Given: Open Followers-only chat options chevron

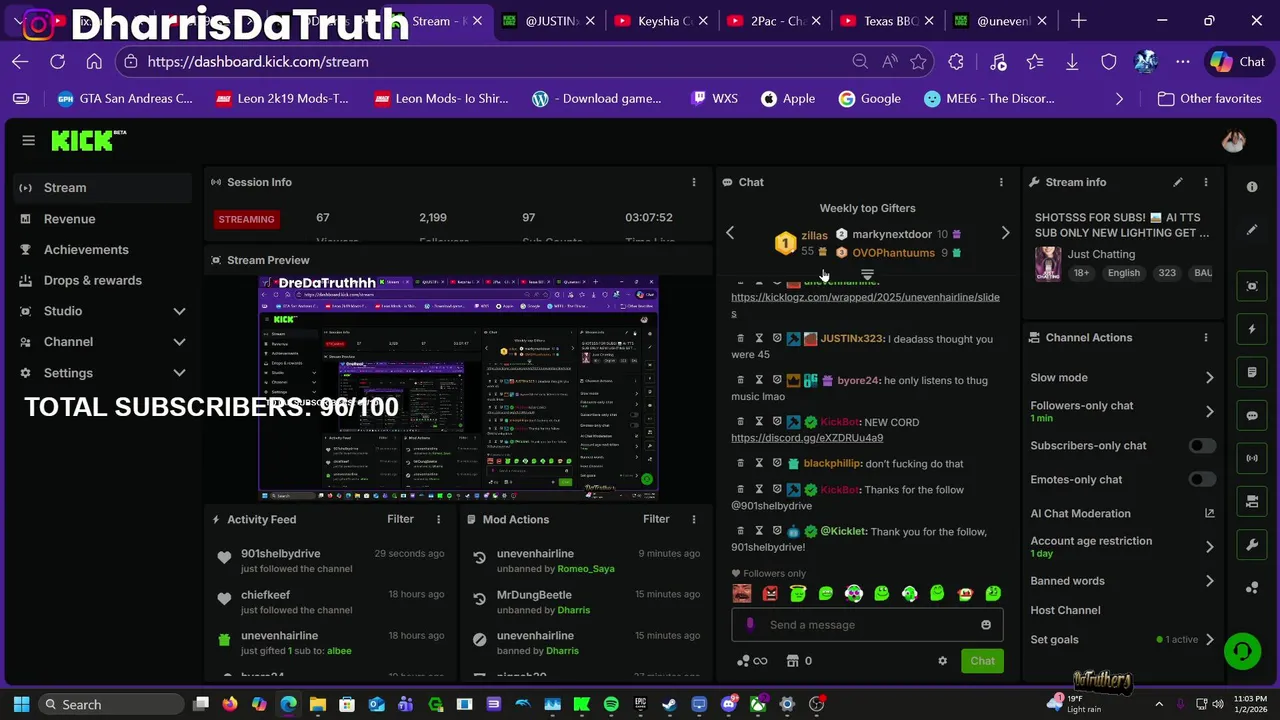Looking at the screenshot, I should point(1209,411).
